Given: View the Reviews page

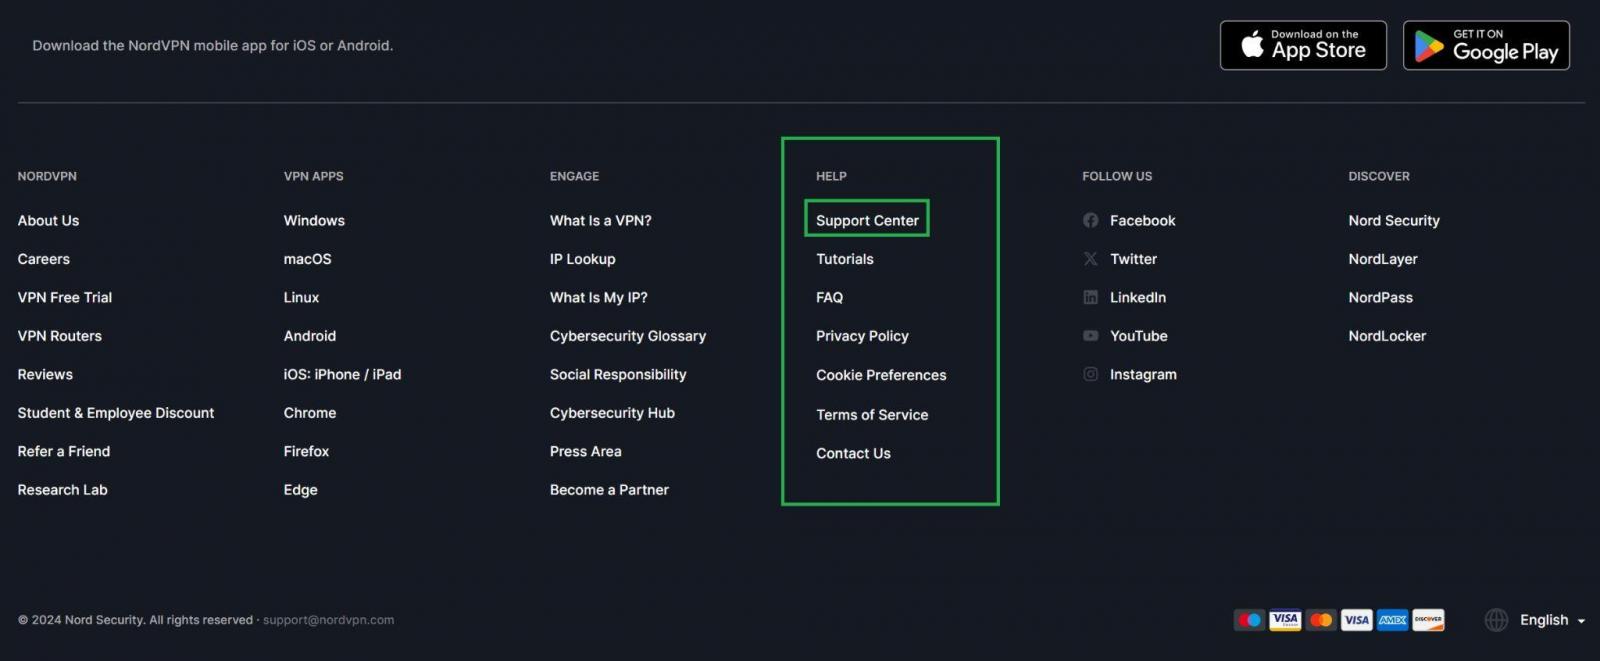Looking at the screenshot, I should 45,374.
